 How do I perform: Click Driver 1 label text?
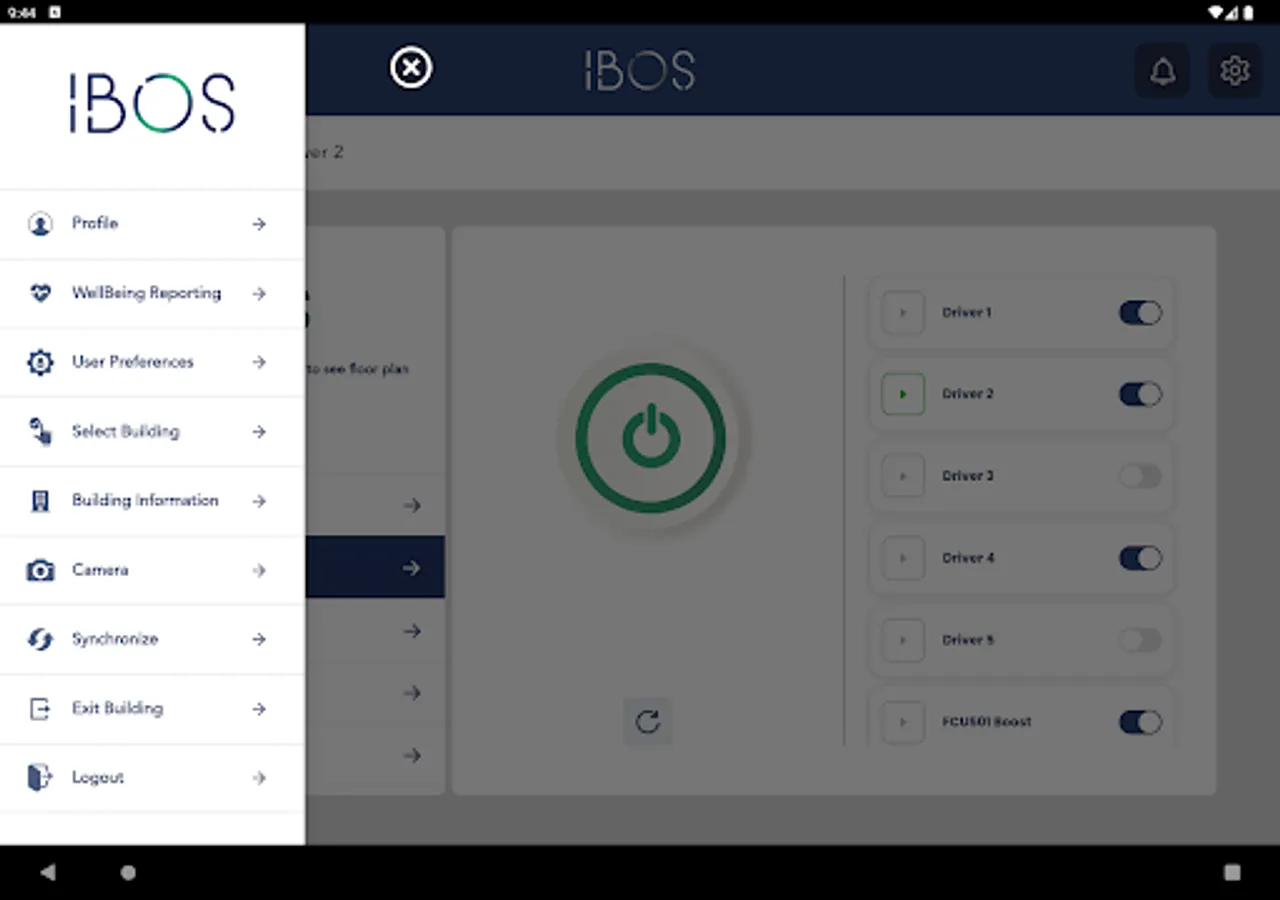tap(967, 313)
